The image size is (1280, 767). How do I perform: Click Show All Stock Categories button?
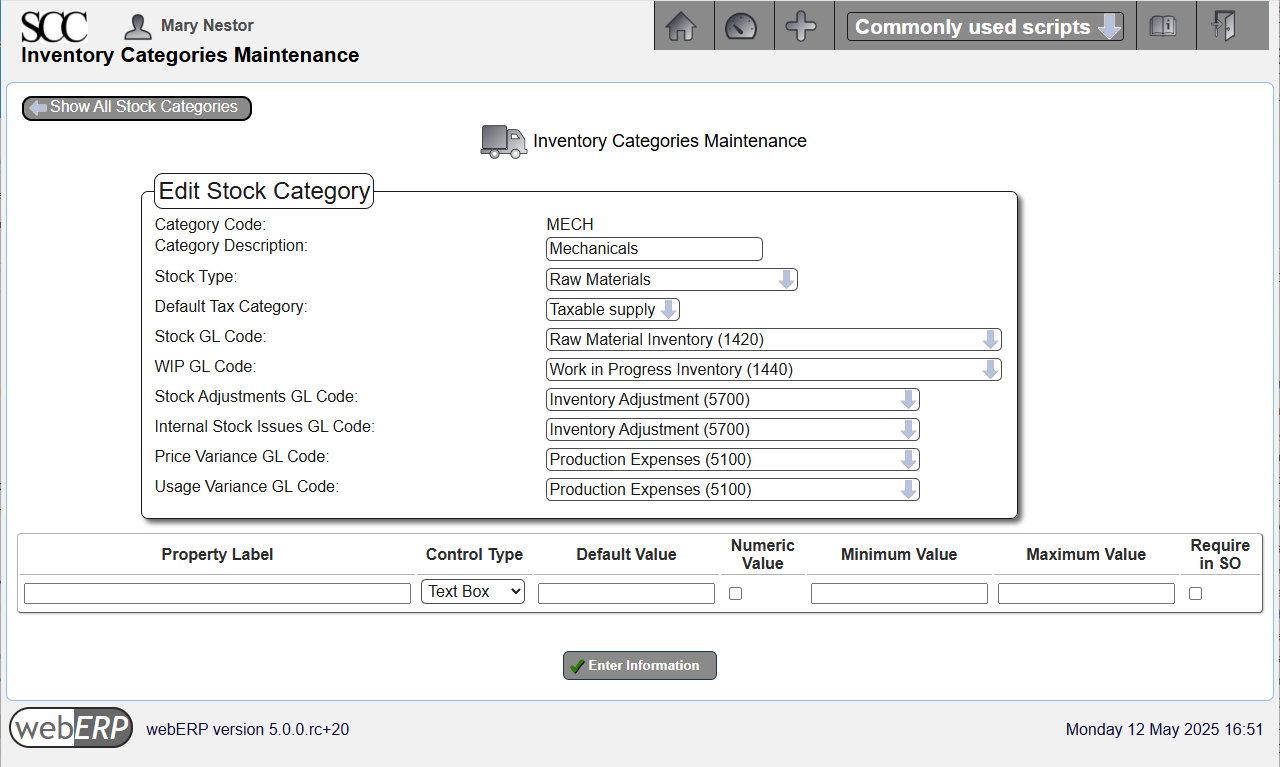(x=137, y=107)
